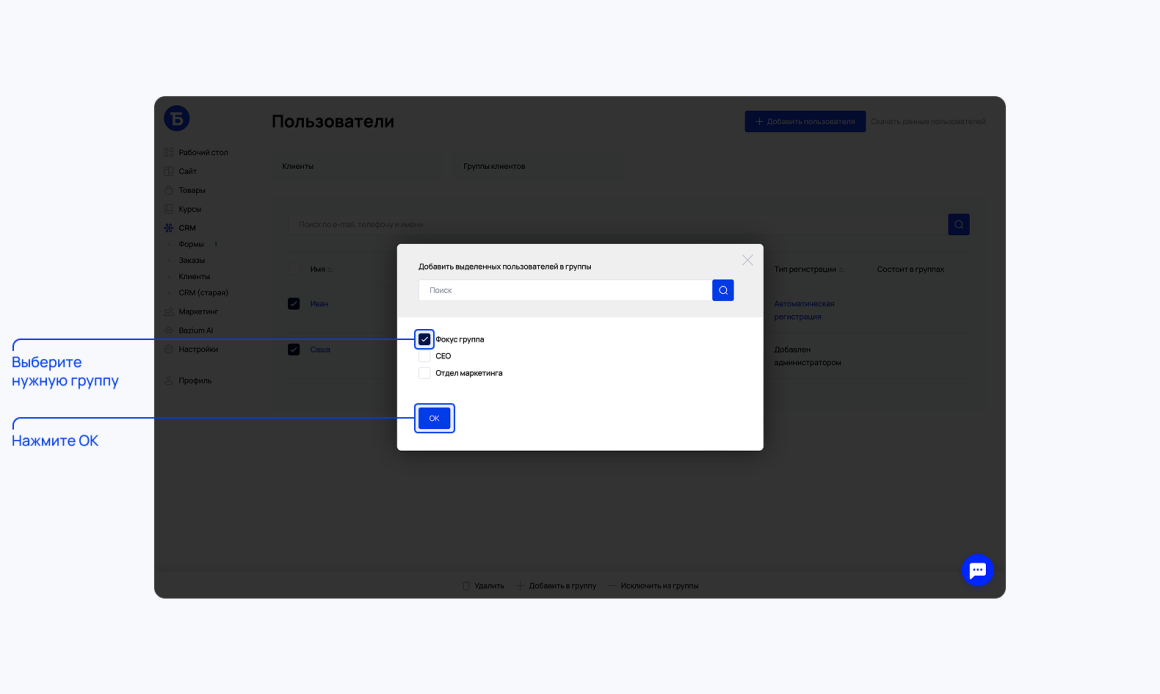
Task: Open Маркетинг in sidebar
Action: click(x=198, y=311)
